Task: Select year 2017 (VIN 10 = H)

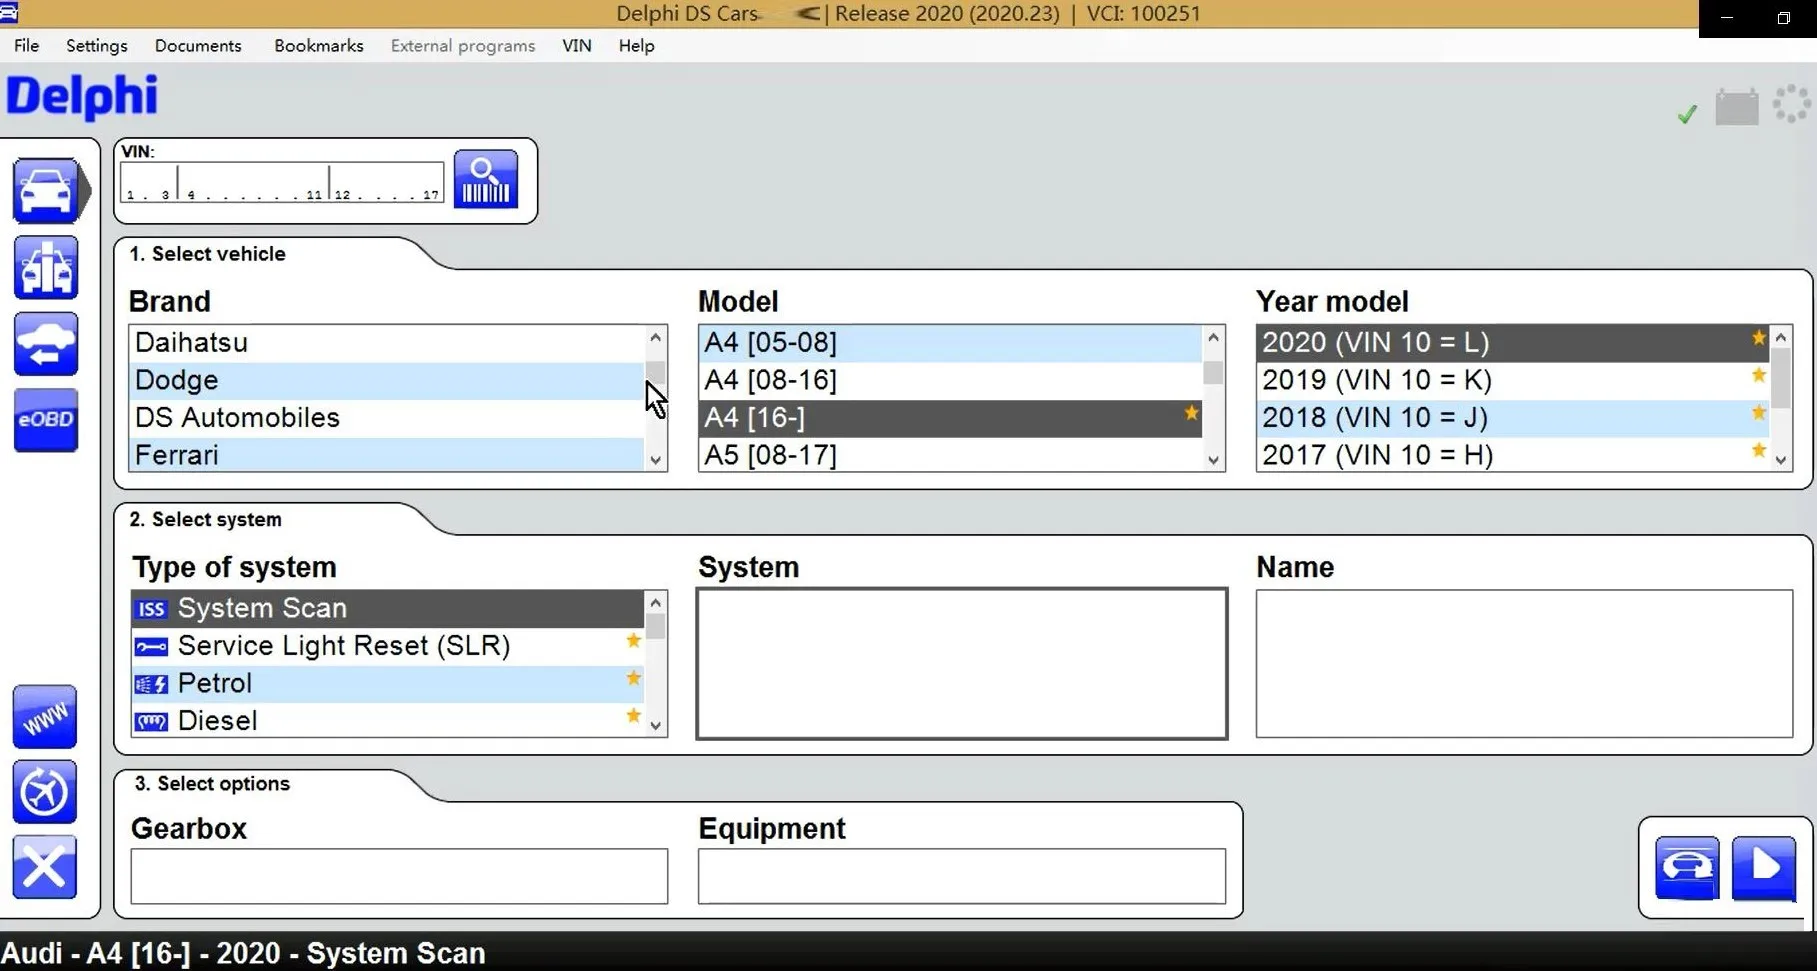Action: point(1513,455)
